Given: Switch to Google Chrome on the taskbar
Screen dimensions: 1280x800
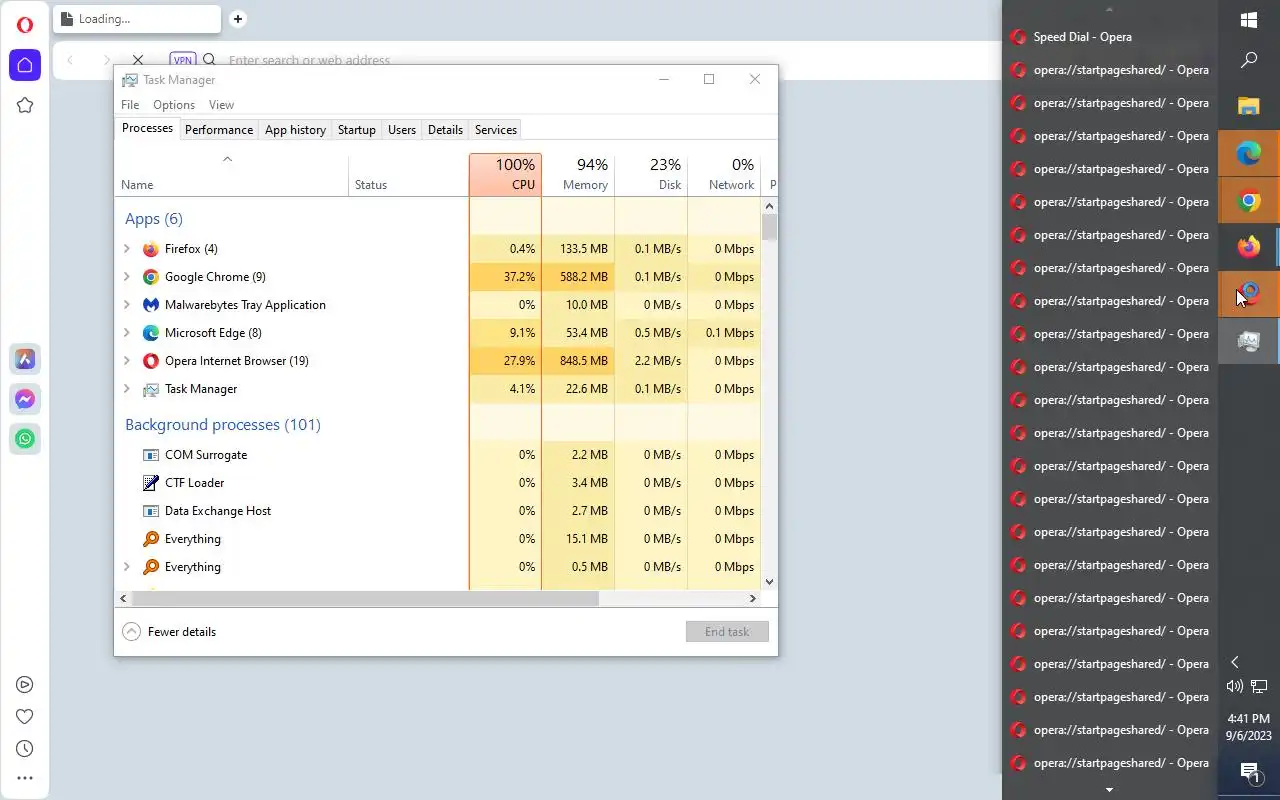Looking at the screenshot, I should pyautogui.click(x=1249, y=200).
